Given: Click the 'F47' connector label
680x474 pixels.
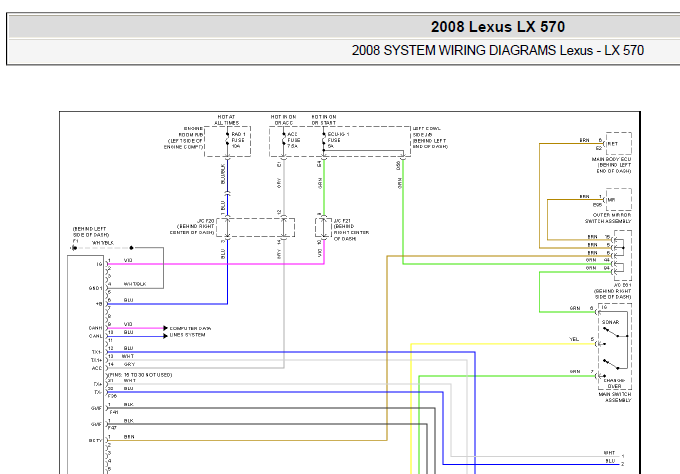Looking at the screenshot, I should pyautogui.click(x=113, y=428).
